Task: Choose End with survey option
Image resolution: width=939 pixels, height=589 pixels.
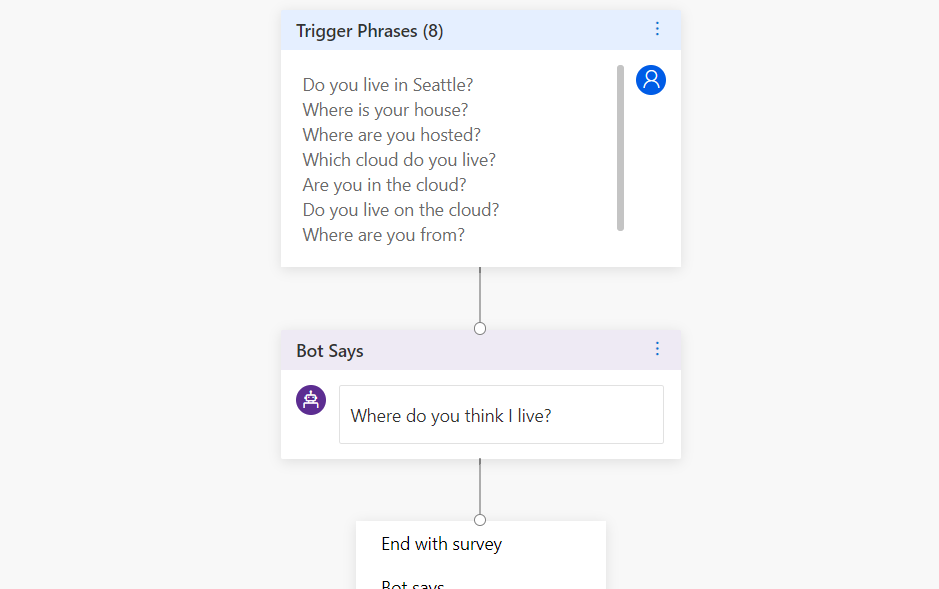Action: coord(441,545)
